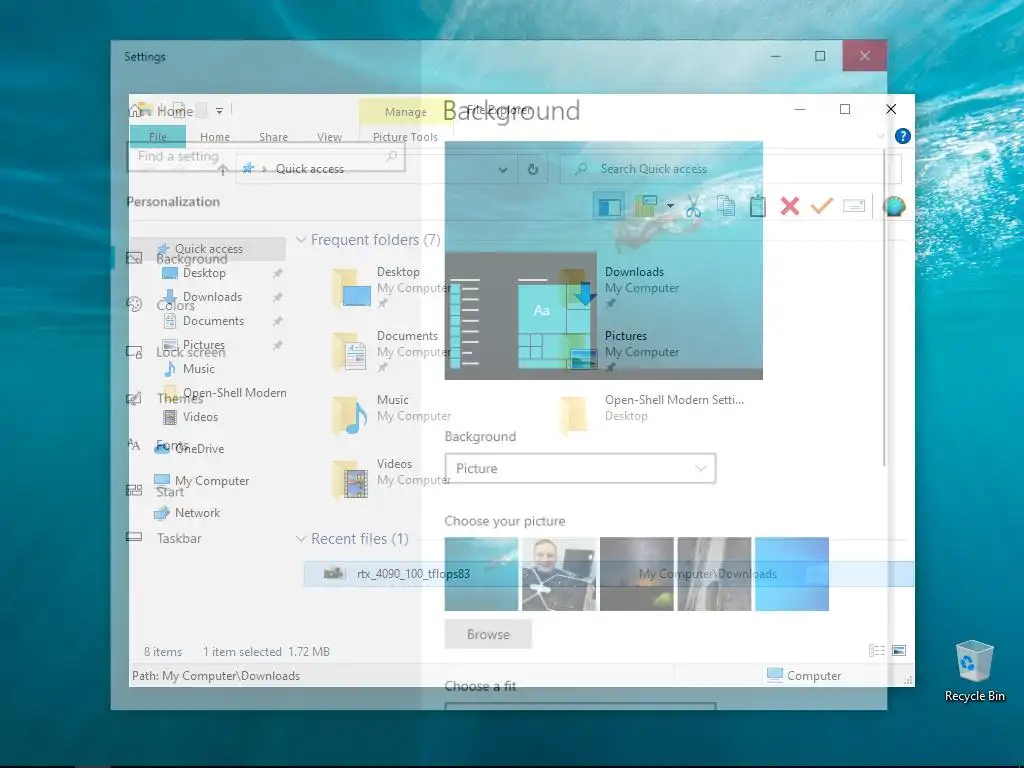Click the Lock screen icon in Settings sidebar

point(134,352)
